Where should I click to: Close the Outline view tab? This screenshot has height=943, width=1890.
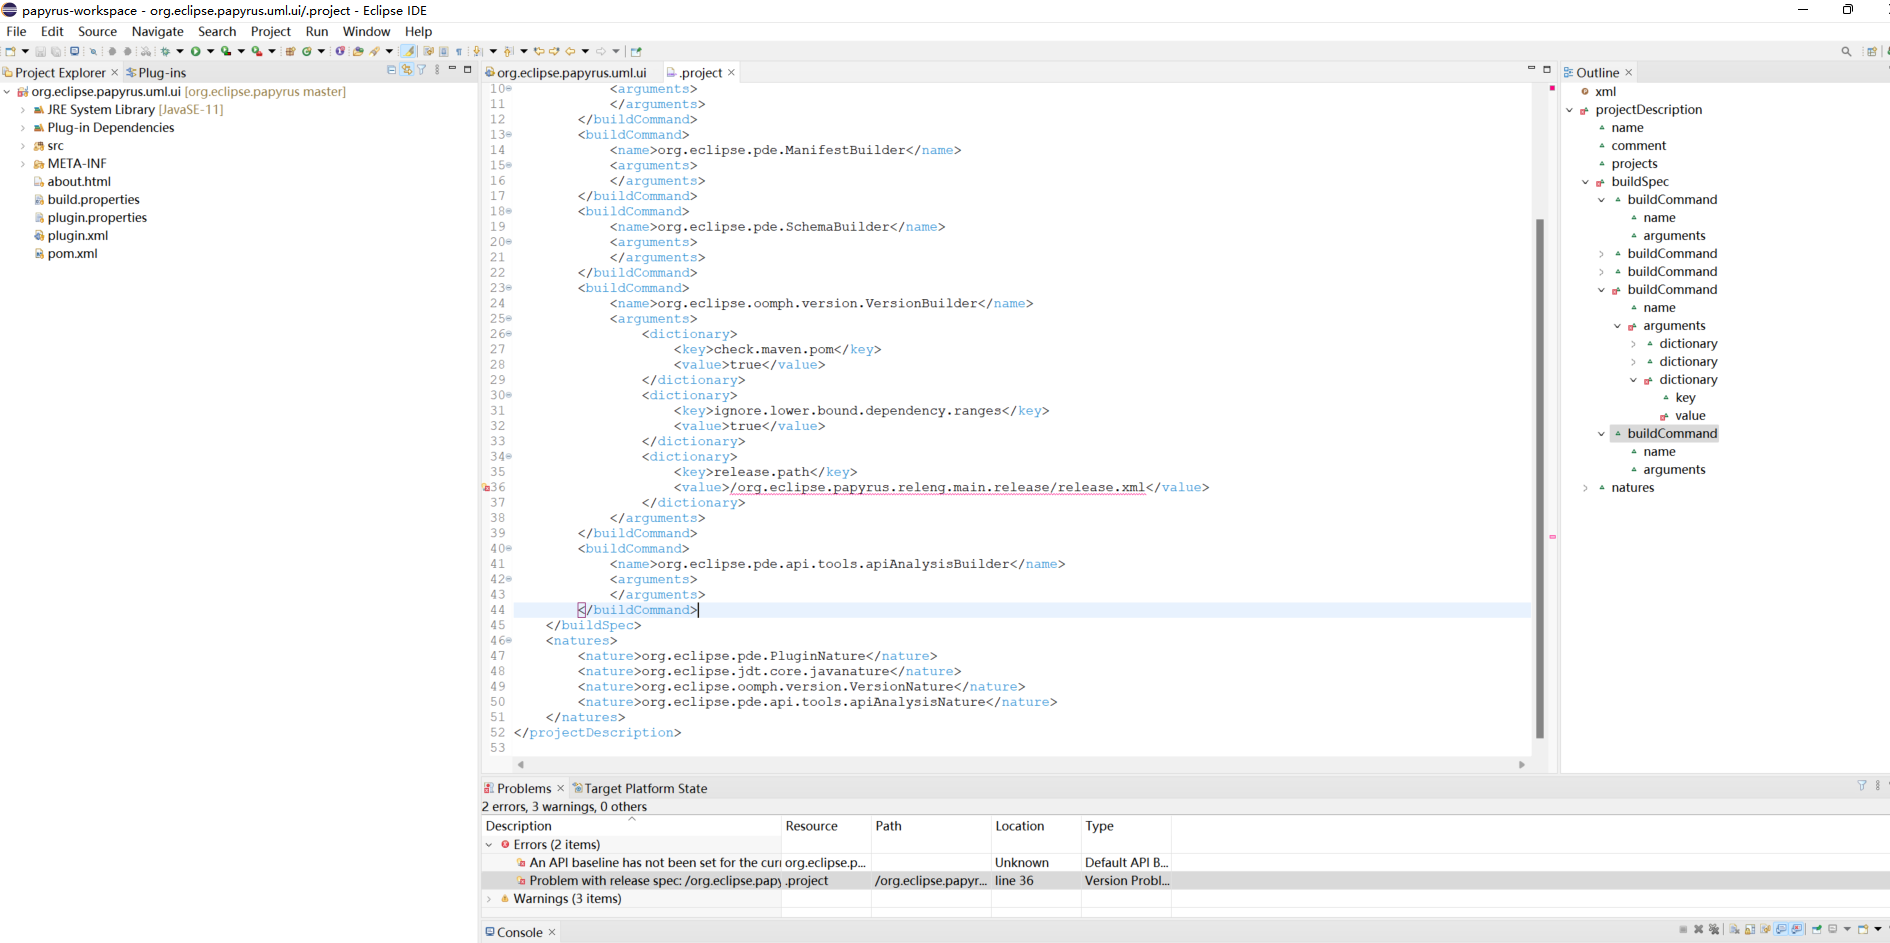[x=1629, y=73]
